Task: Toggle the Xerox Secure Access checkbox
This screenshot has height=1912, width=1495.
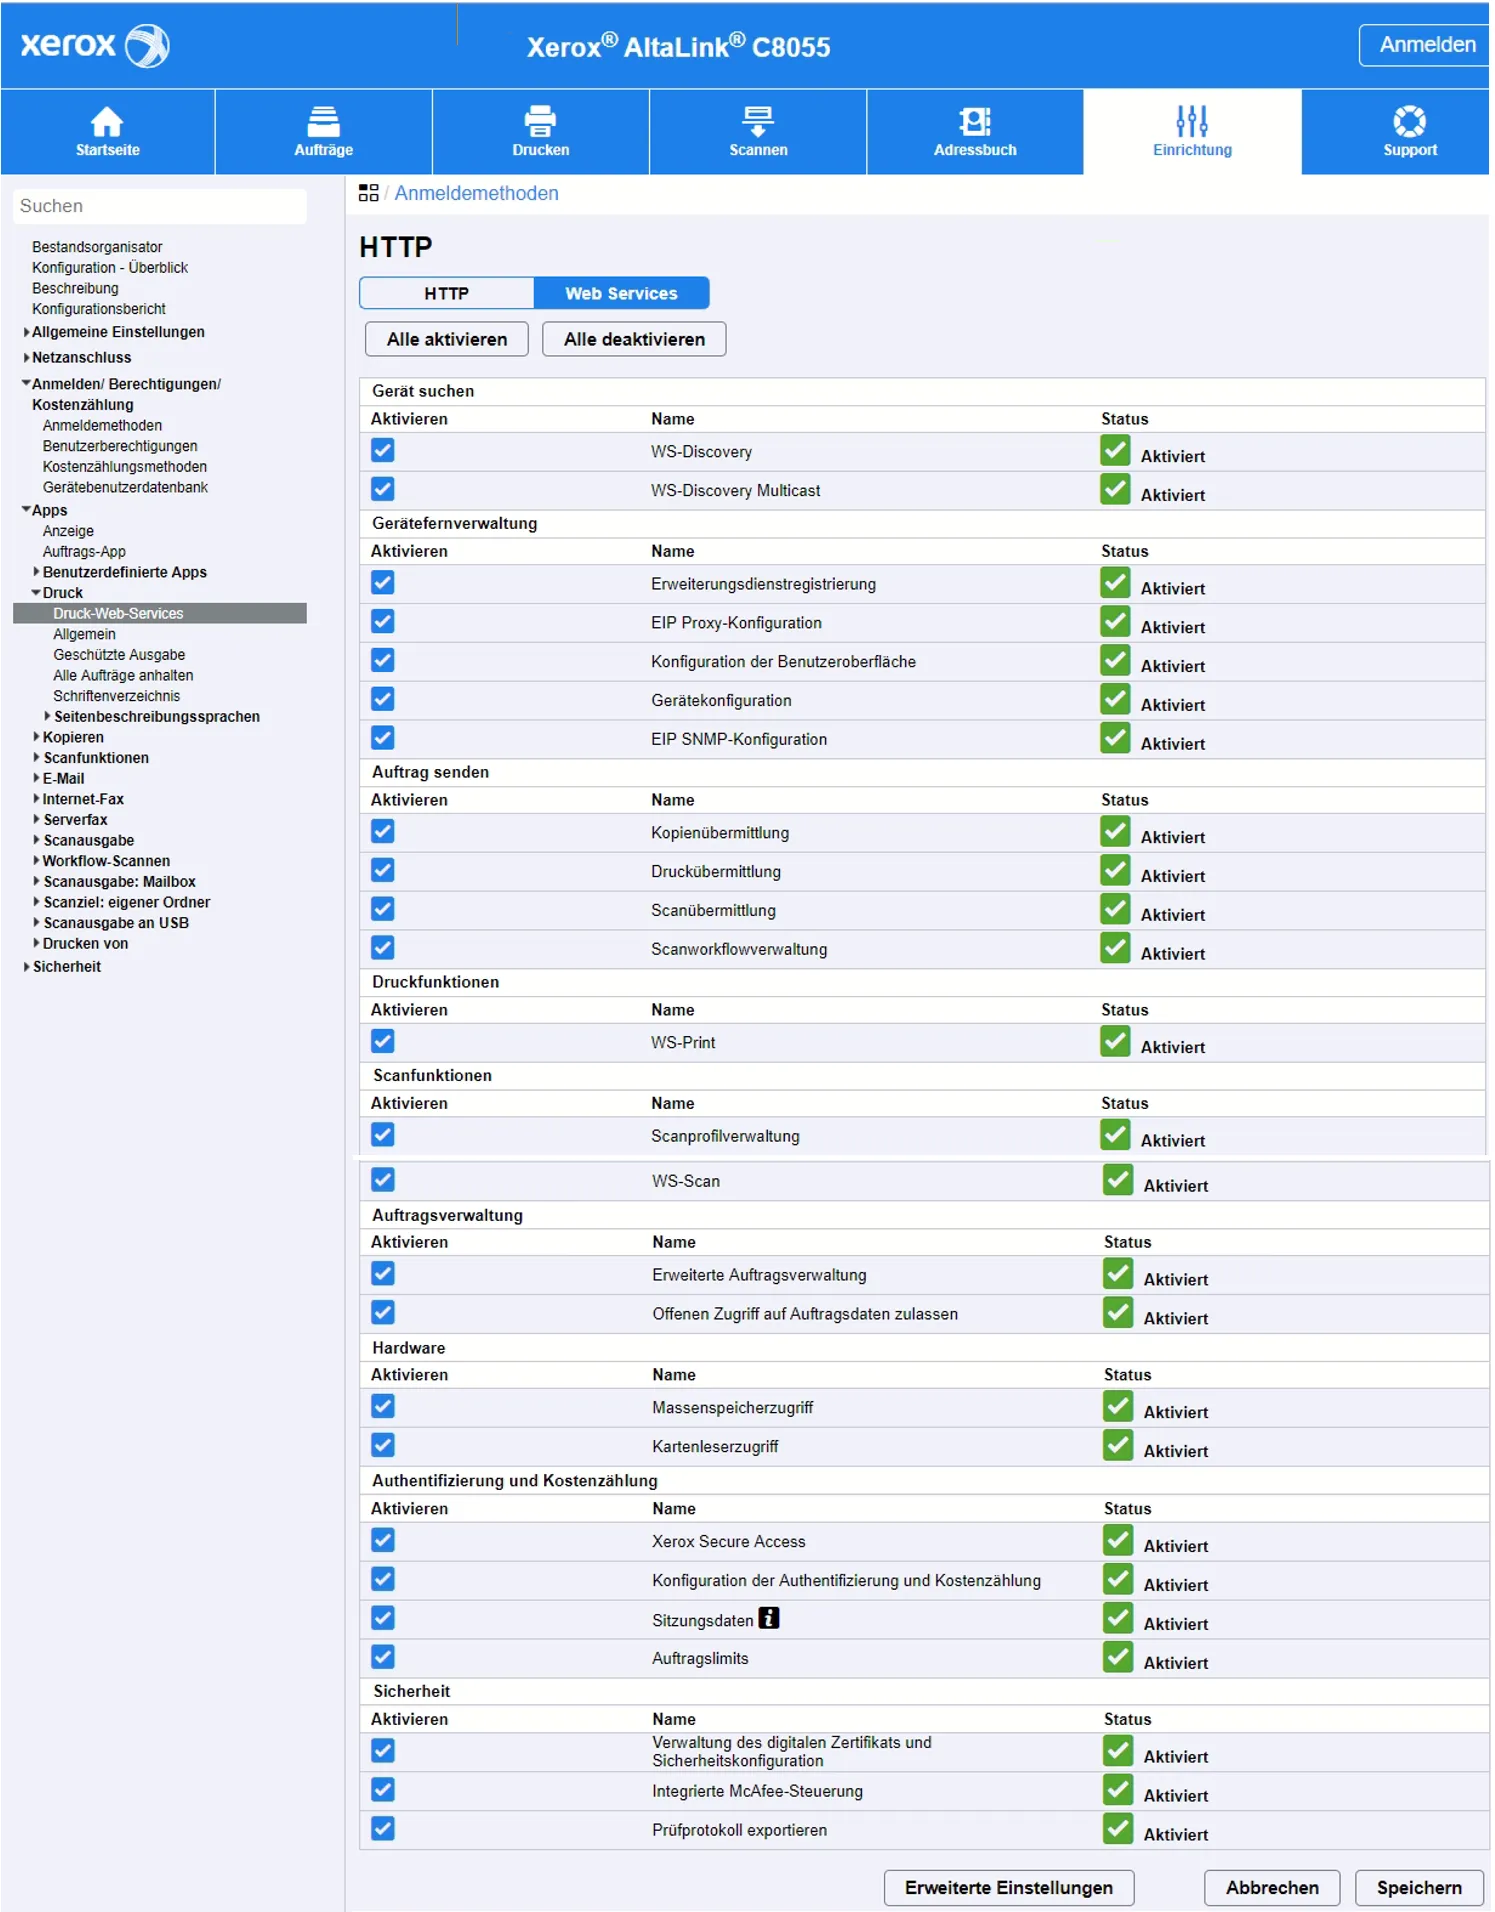Action: (383, 1540)
